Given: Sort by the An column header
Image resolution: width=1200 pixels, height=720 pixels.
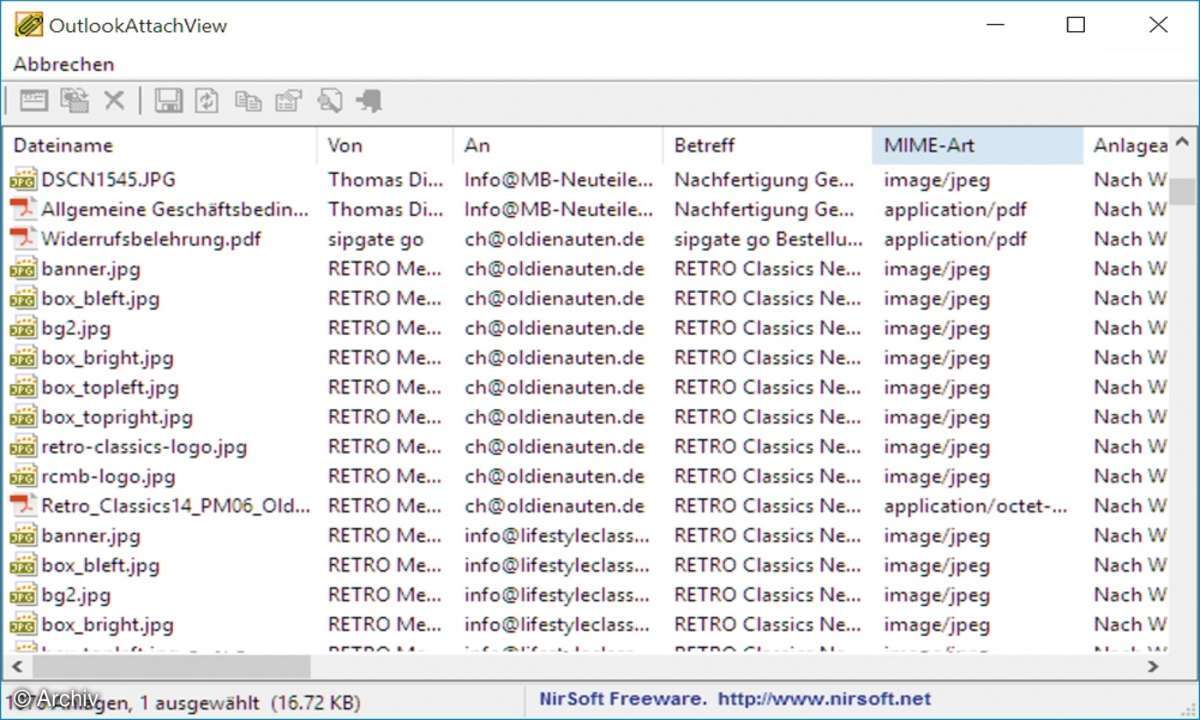Looking at the screenshot, I should click(558, 146).
